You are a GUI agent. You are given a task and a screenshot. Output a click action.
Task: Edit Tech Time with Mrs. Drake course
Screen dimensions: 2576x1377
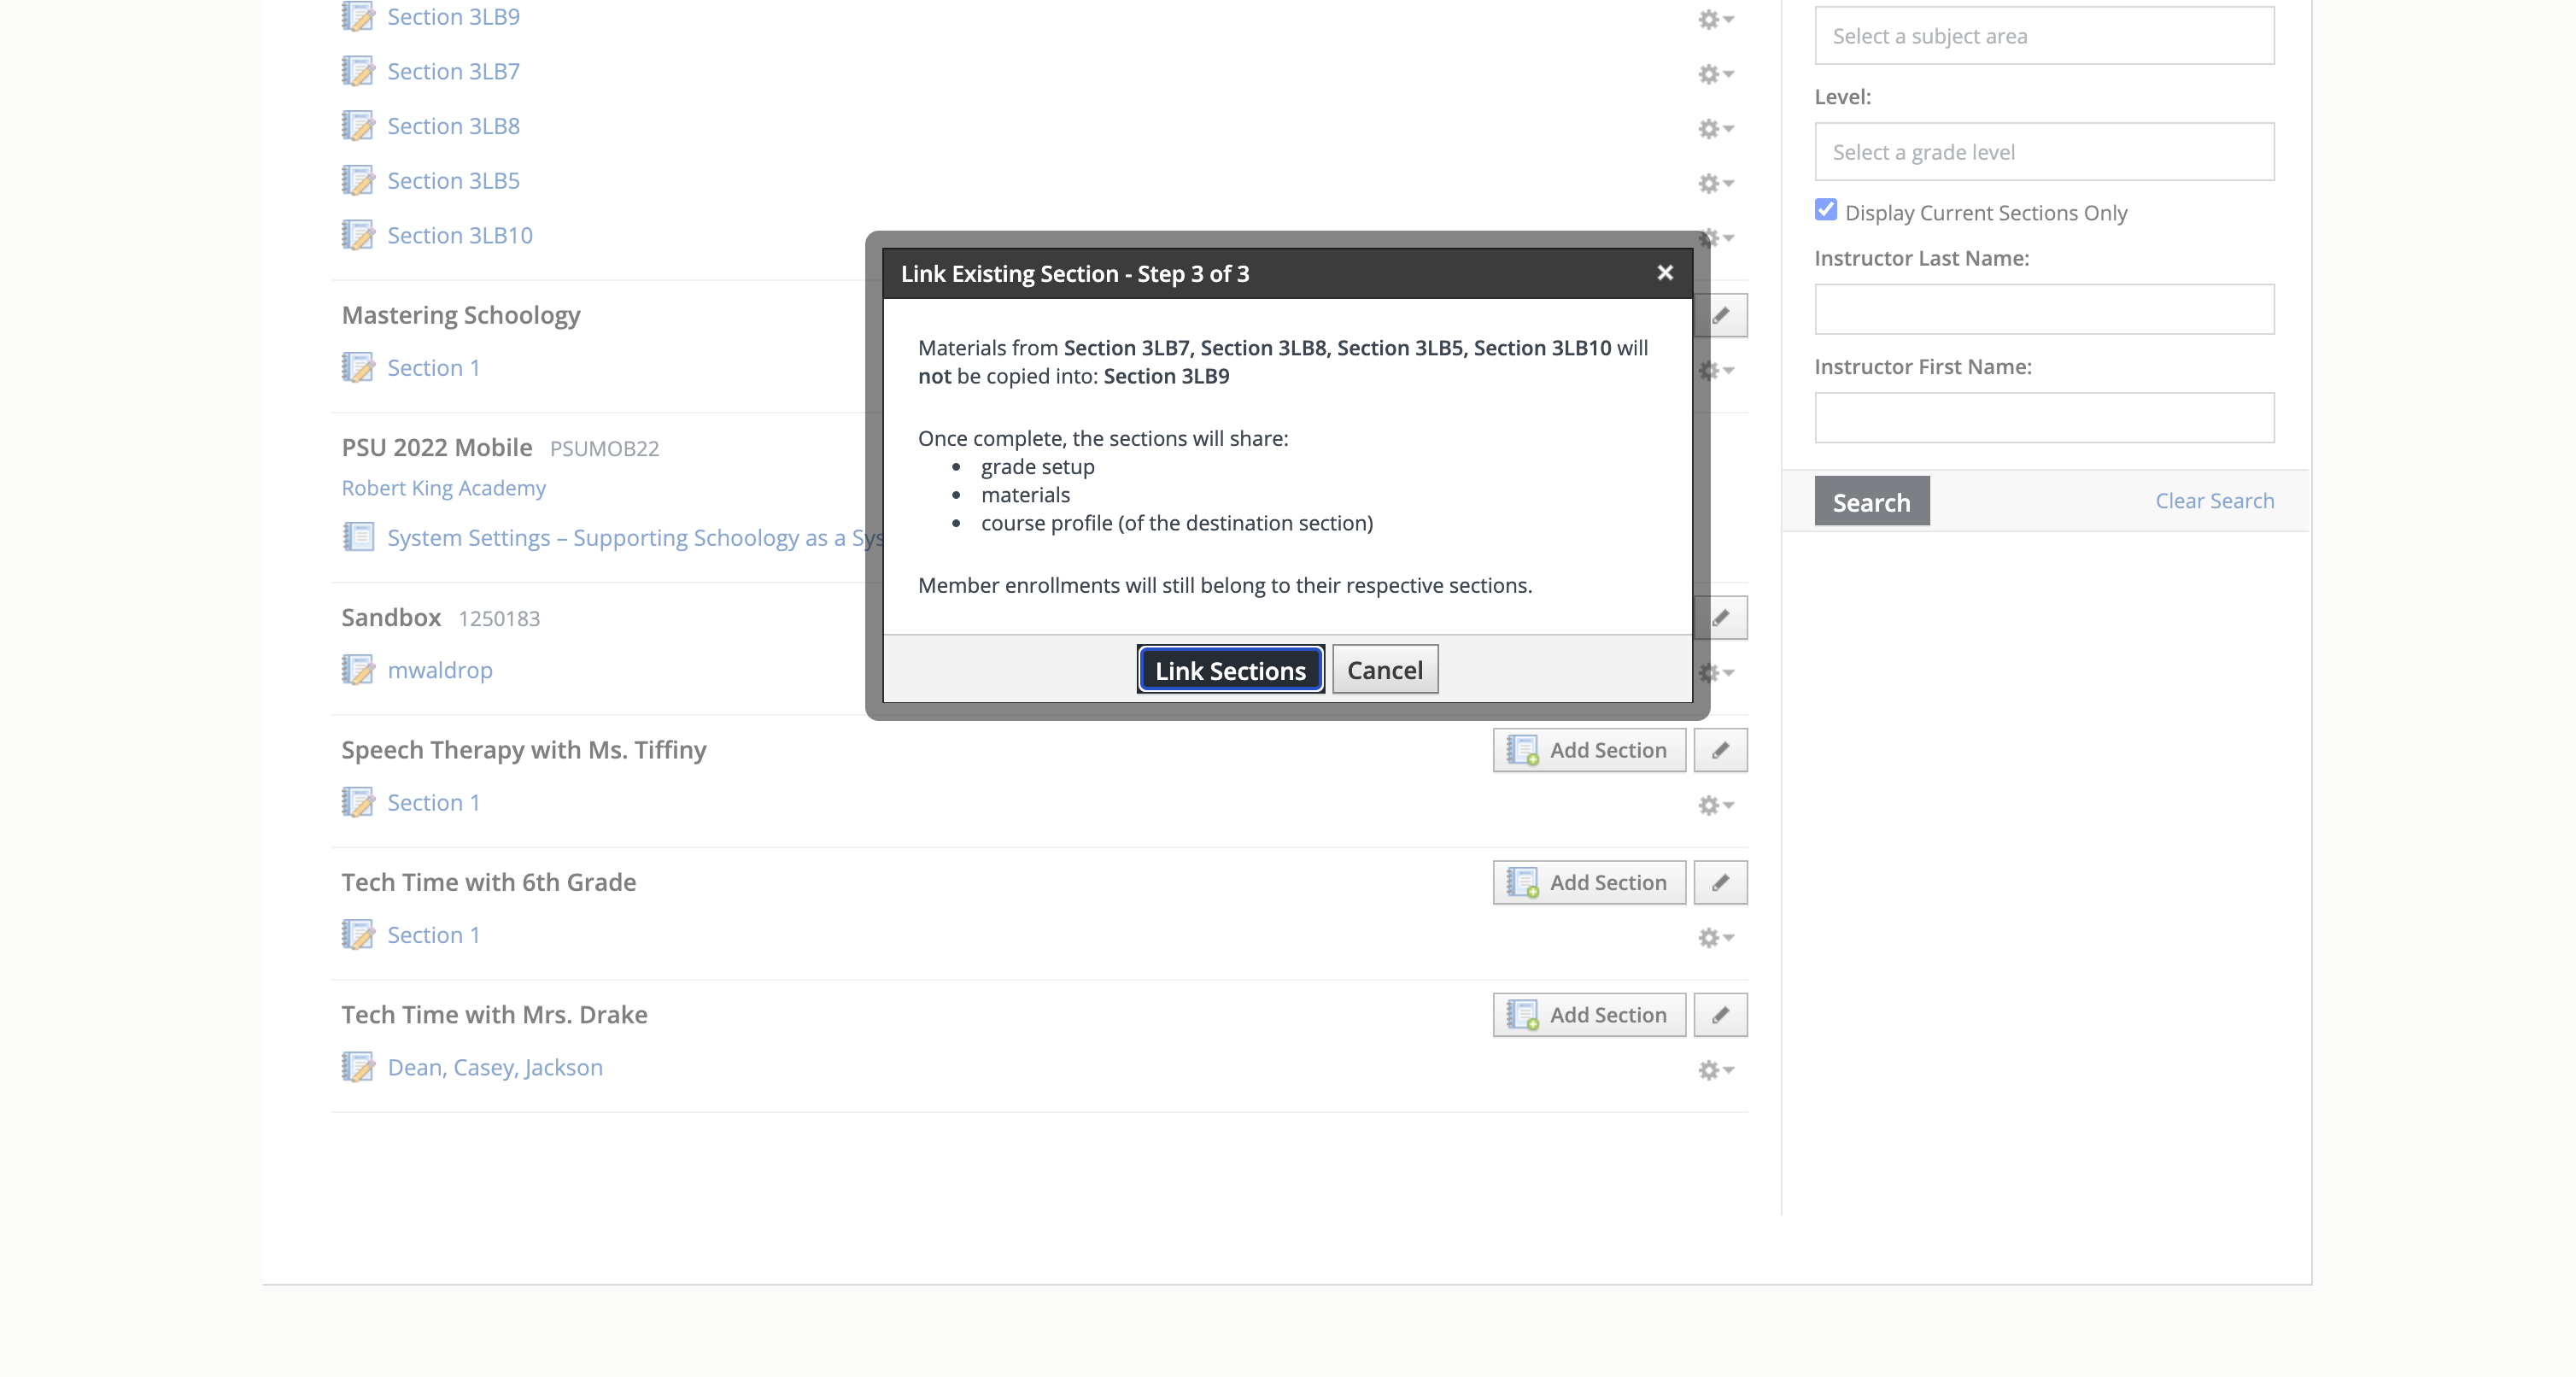(x=1720, y=1015)
